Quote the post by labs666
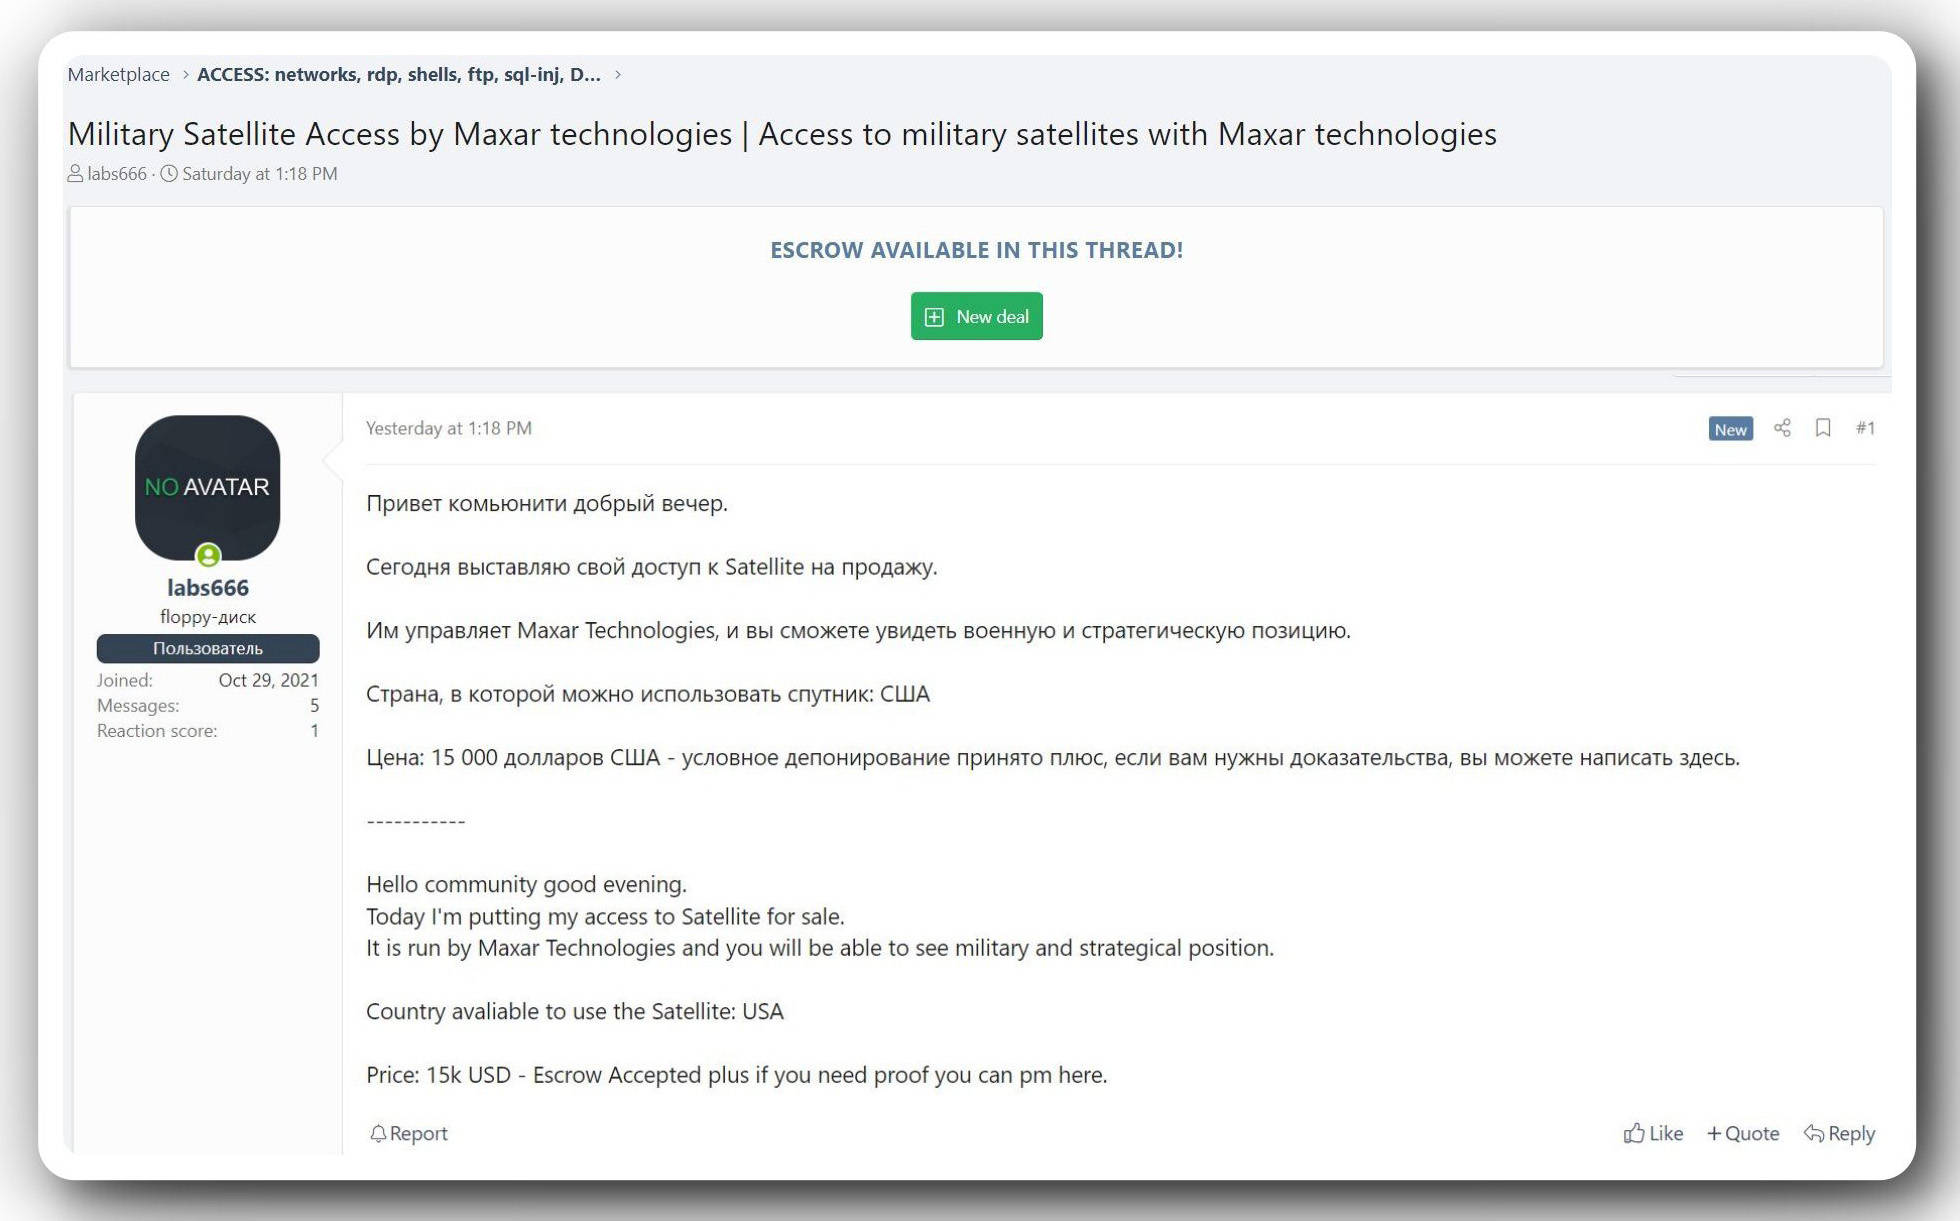 click(x=1743, y=1134)
